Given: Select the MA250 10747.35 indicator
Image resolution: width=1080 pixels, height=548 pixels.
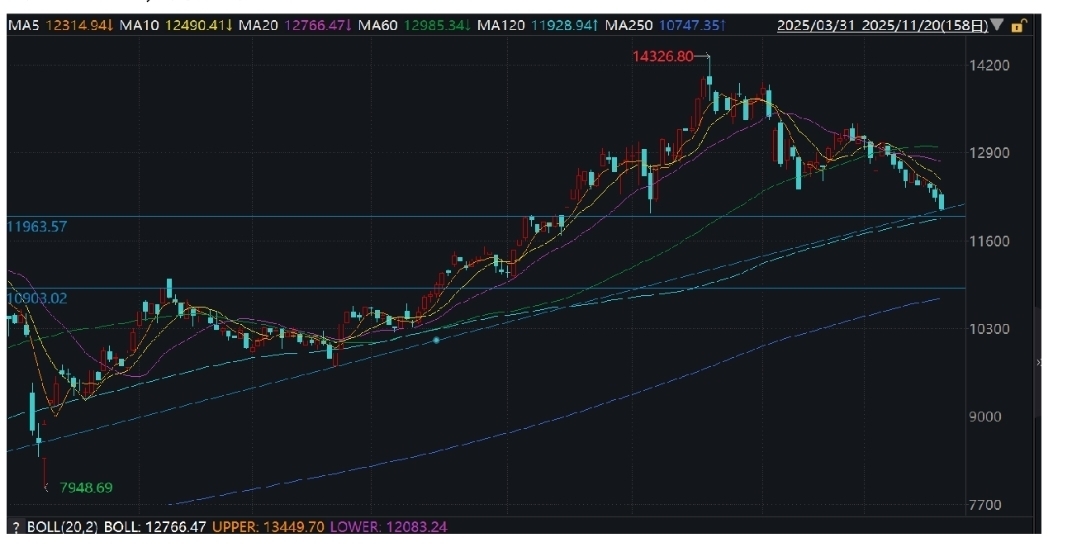Looking at the screenshot, I should 665,25.
